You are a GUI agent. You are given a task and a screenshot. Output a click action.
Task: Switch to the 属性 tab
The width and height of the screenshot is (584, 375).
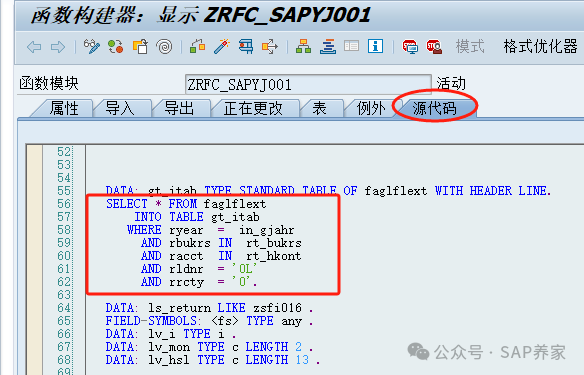coord(64,108)
